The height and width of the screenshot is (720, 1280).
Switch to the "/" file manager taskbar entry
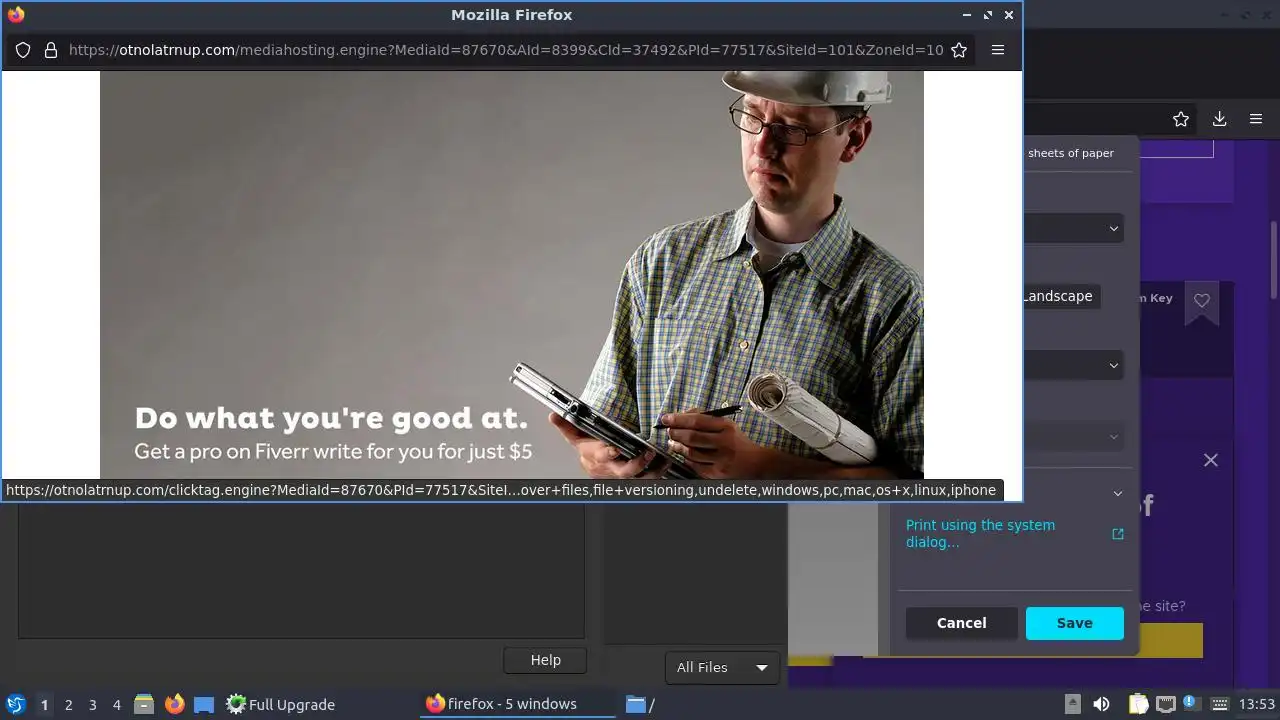(640, 704)
